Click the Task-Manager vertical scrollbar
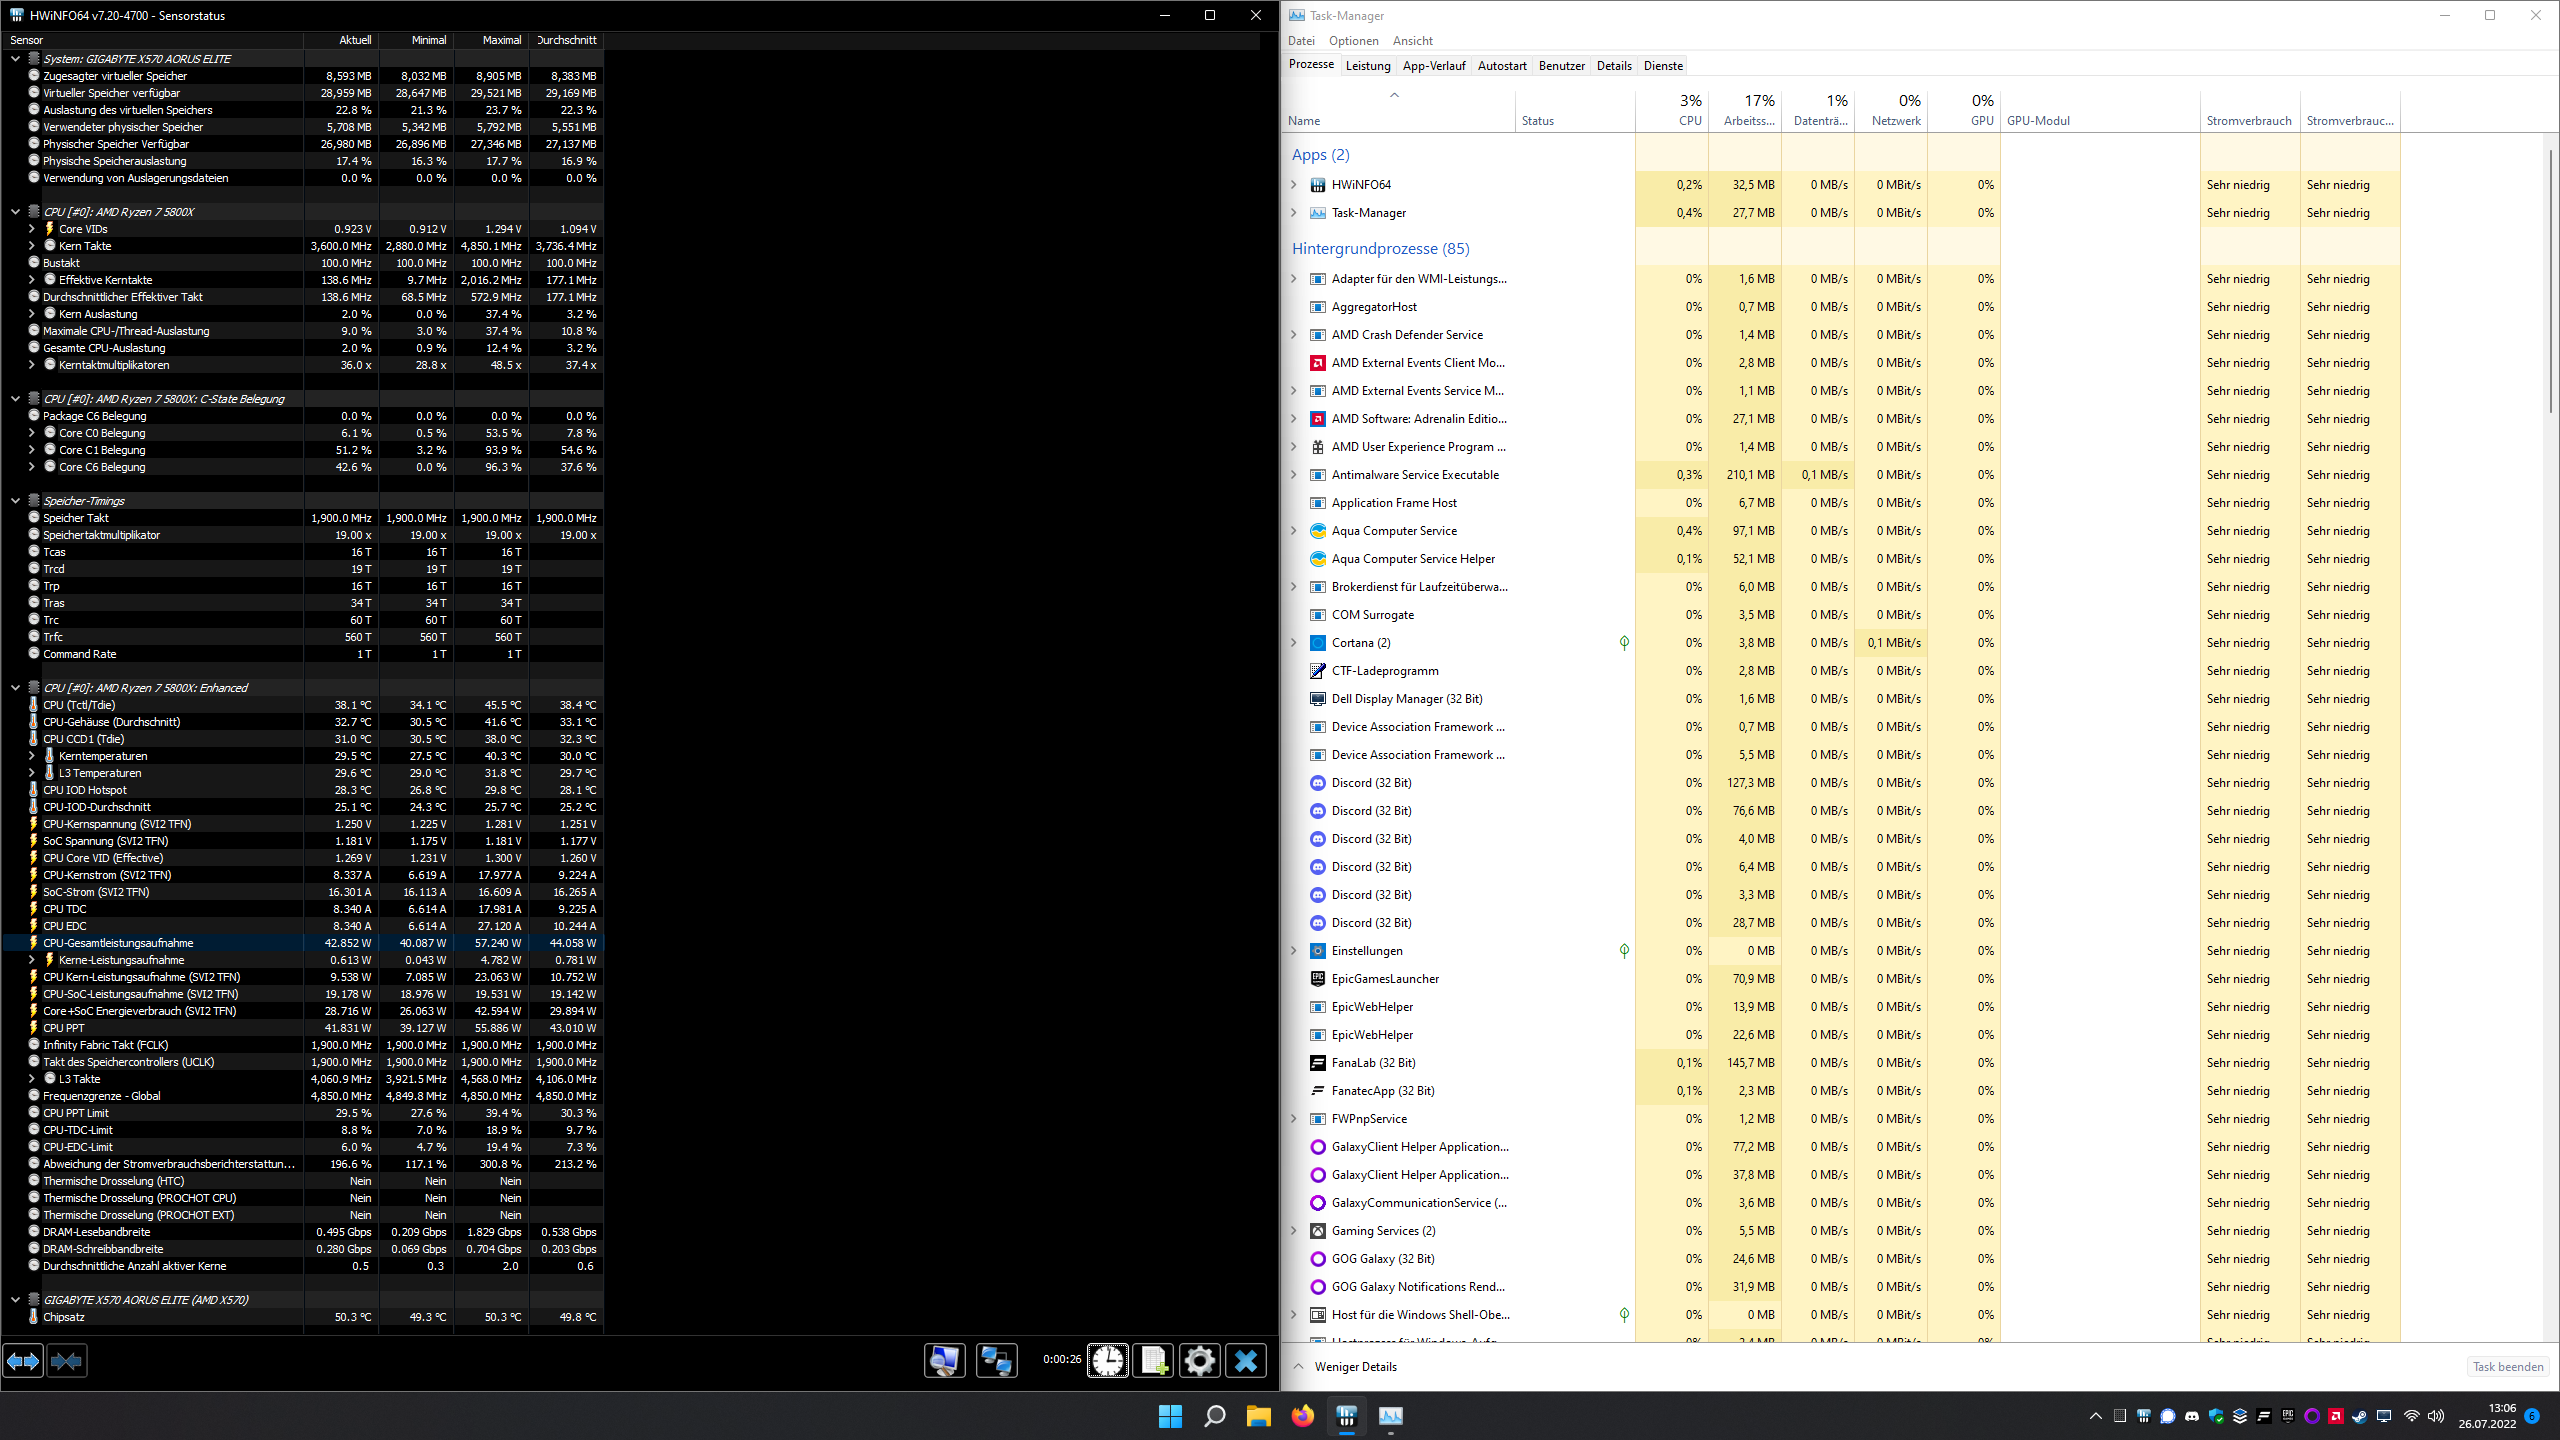 pyautogui.click(x=2551, y=280)
